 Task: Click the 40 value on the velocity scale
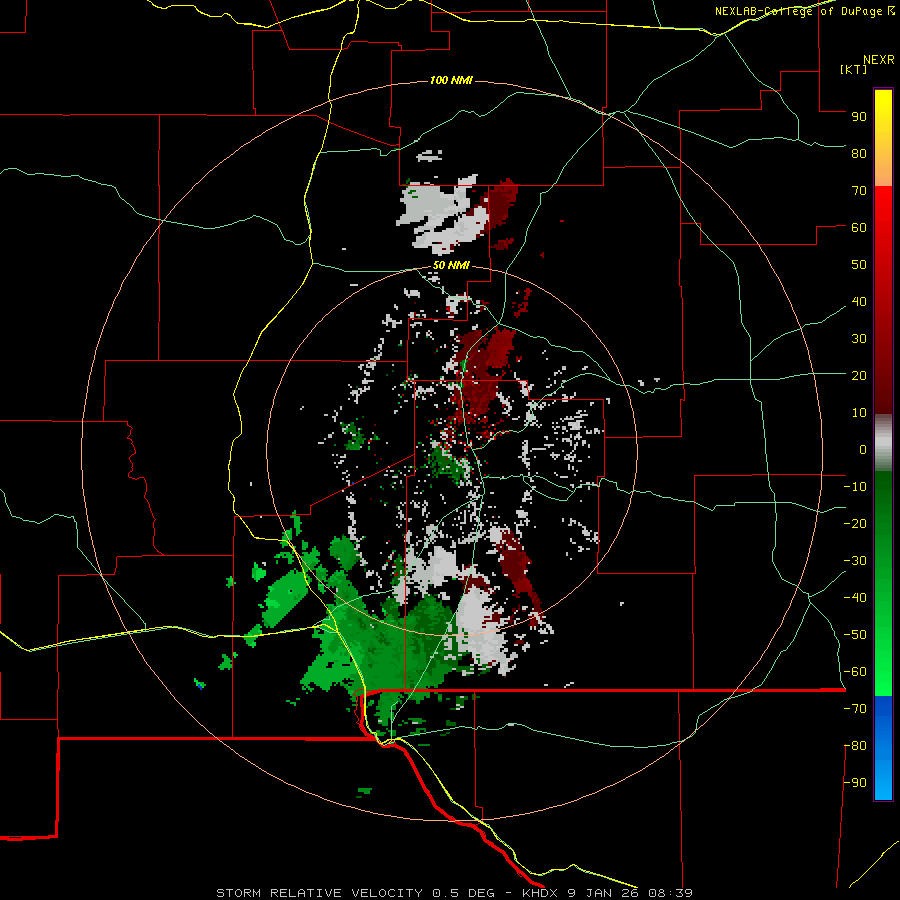pyautogui.click(x=859, y=301)
